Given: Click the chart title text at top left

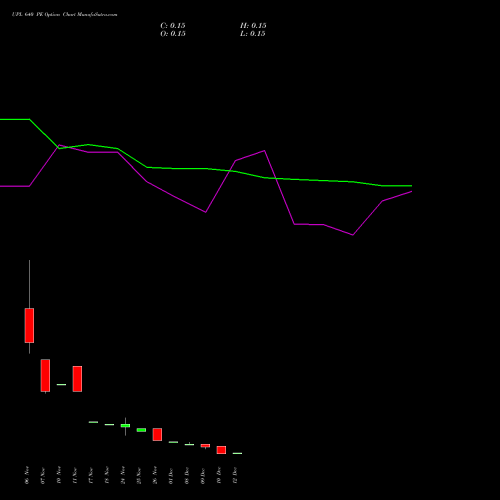Looking at the screenshot, I should pyautogui.click(x=64, y=15).
